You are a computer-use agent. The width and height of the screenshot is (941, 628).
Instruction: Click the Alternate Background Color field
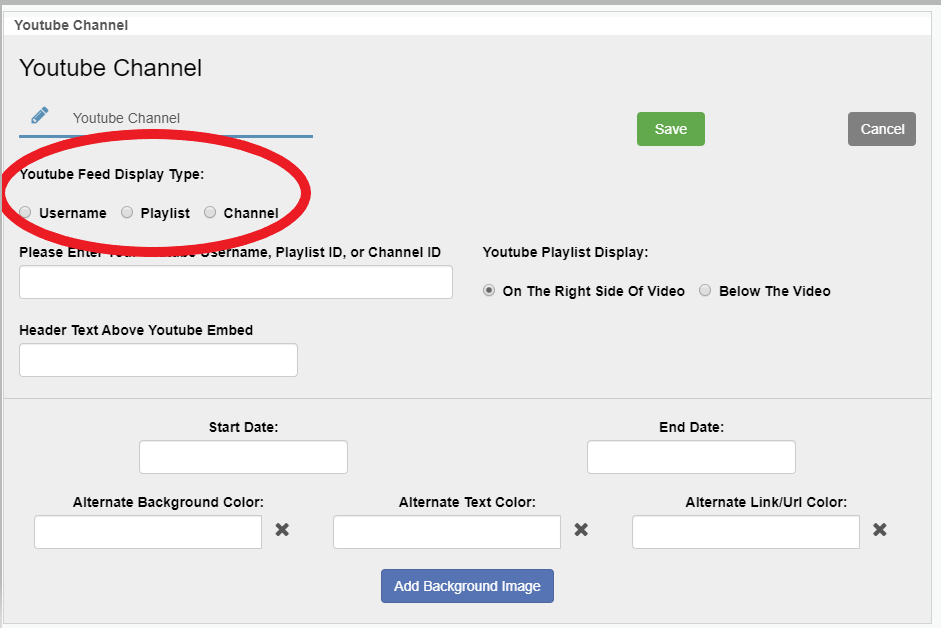click(148, 532)
